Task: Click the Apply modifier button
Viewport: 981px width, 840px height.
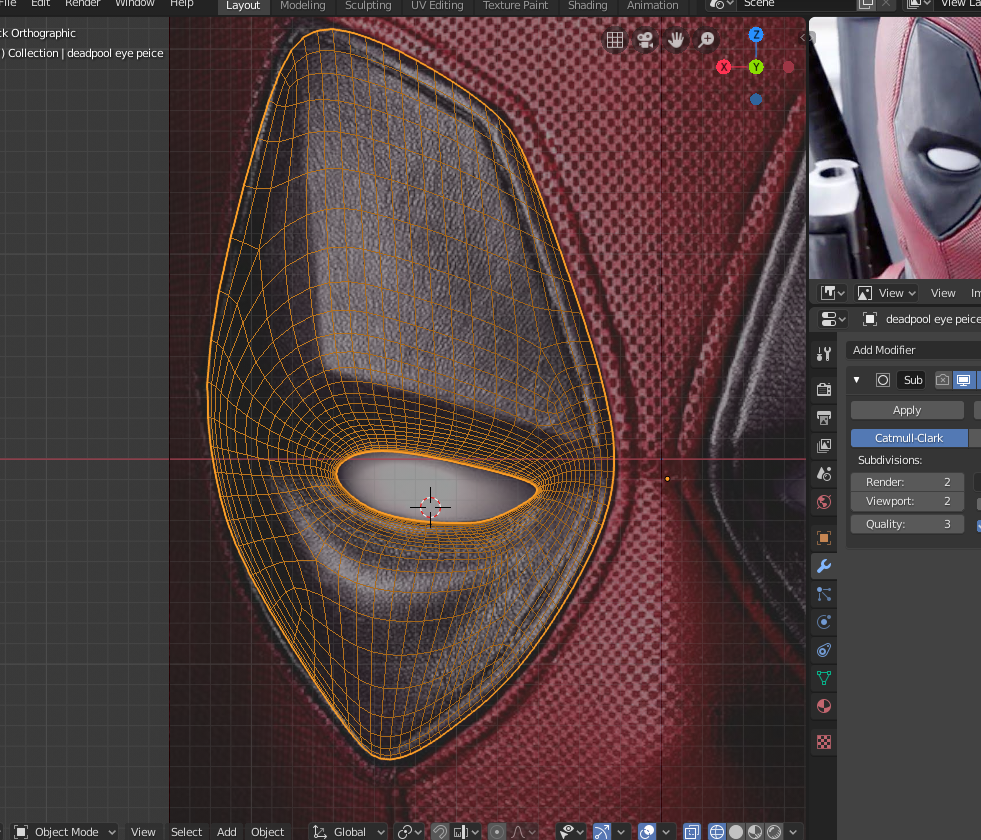Action: tap(907, 410)
